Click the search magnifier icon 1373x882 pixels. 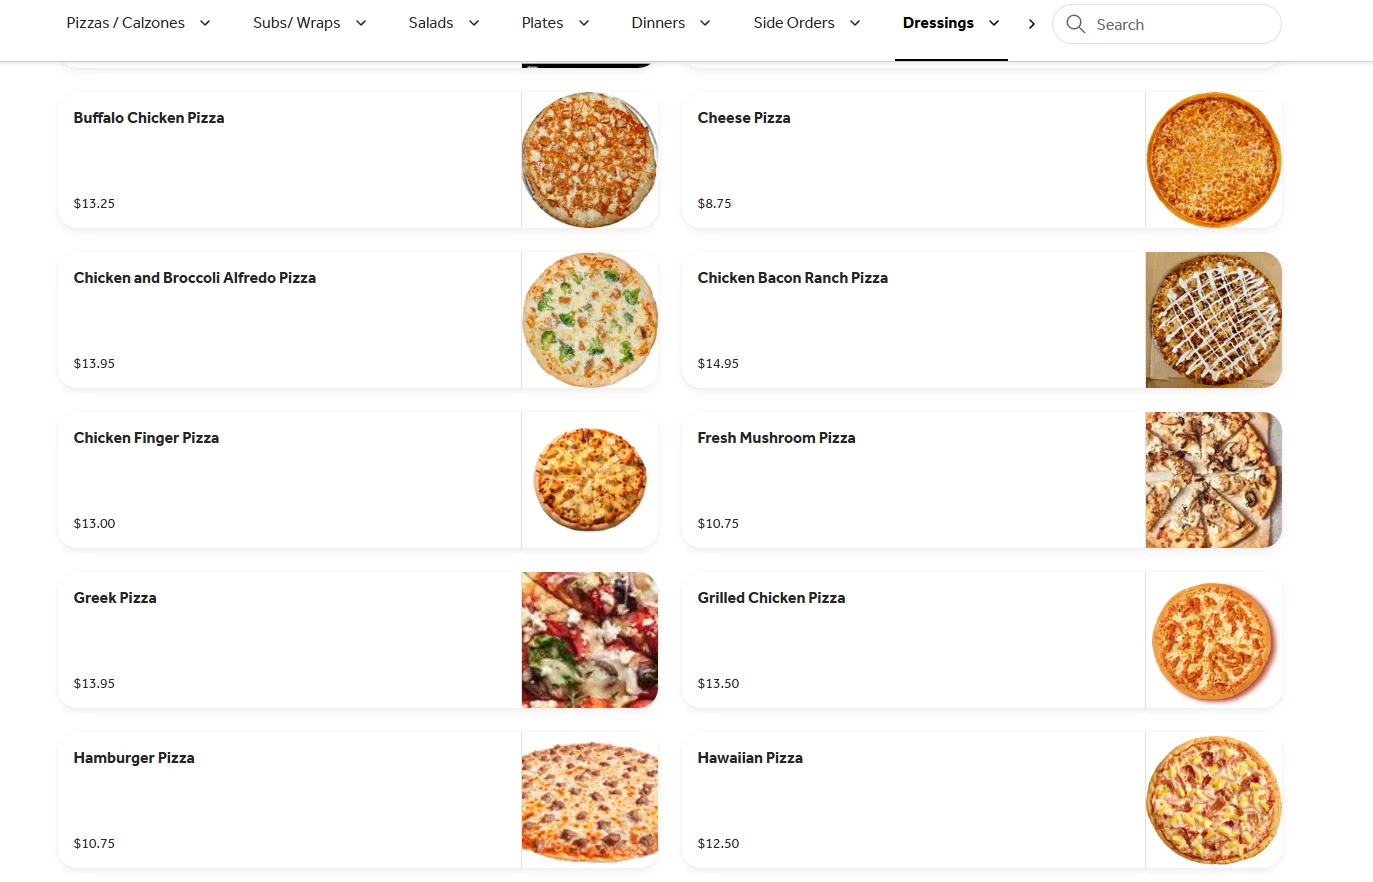pyautogui.click(x=1075, y=24)
